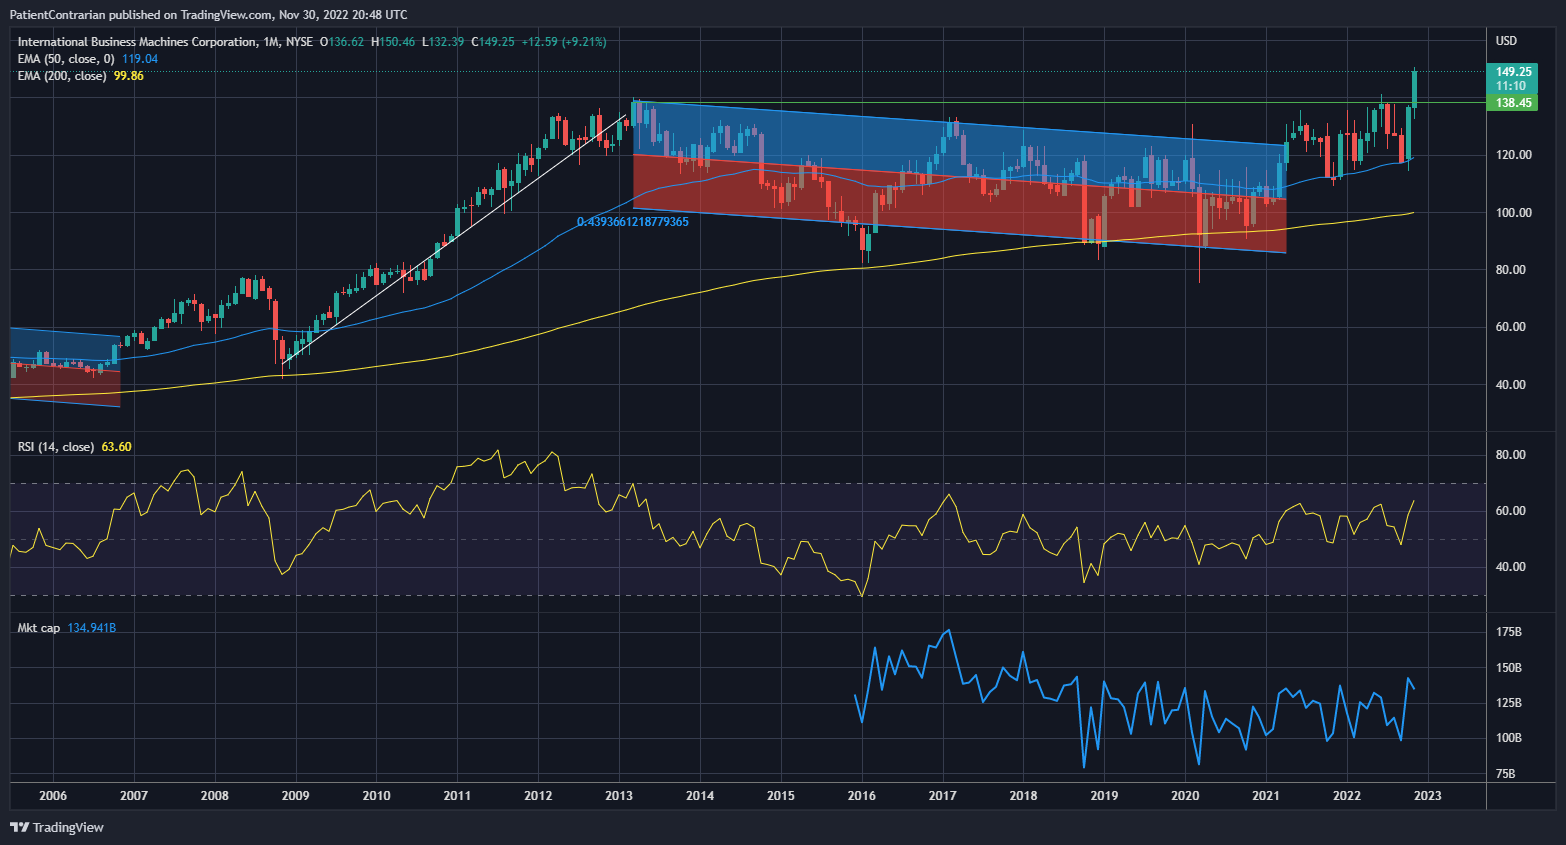Image resolution: width=1566 pixels, height=845 pixels.
Task: Click the 2013 year label on time axis
Action: tap(619, 796)
